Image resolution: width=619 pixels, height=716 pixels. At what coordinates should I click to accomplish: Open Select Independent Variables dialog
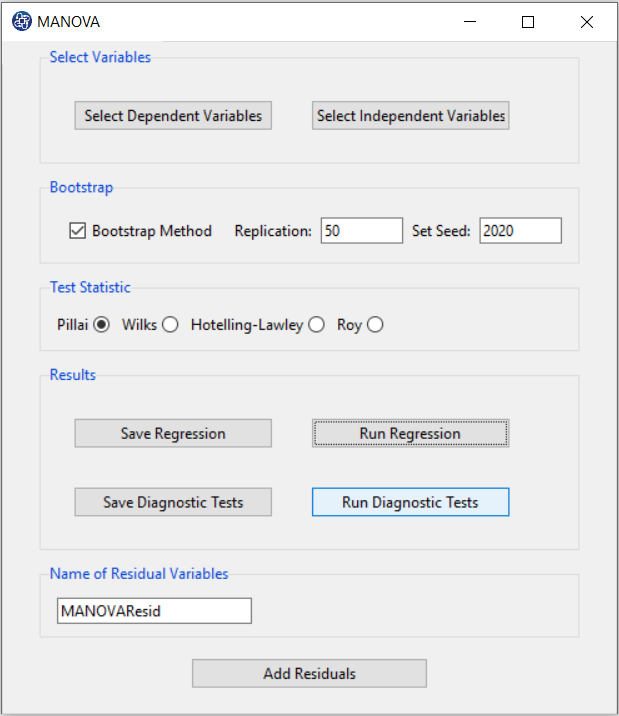410,116
